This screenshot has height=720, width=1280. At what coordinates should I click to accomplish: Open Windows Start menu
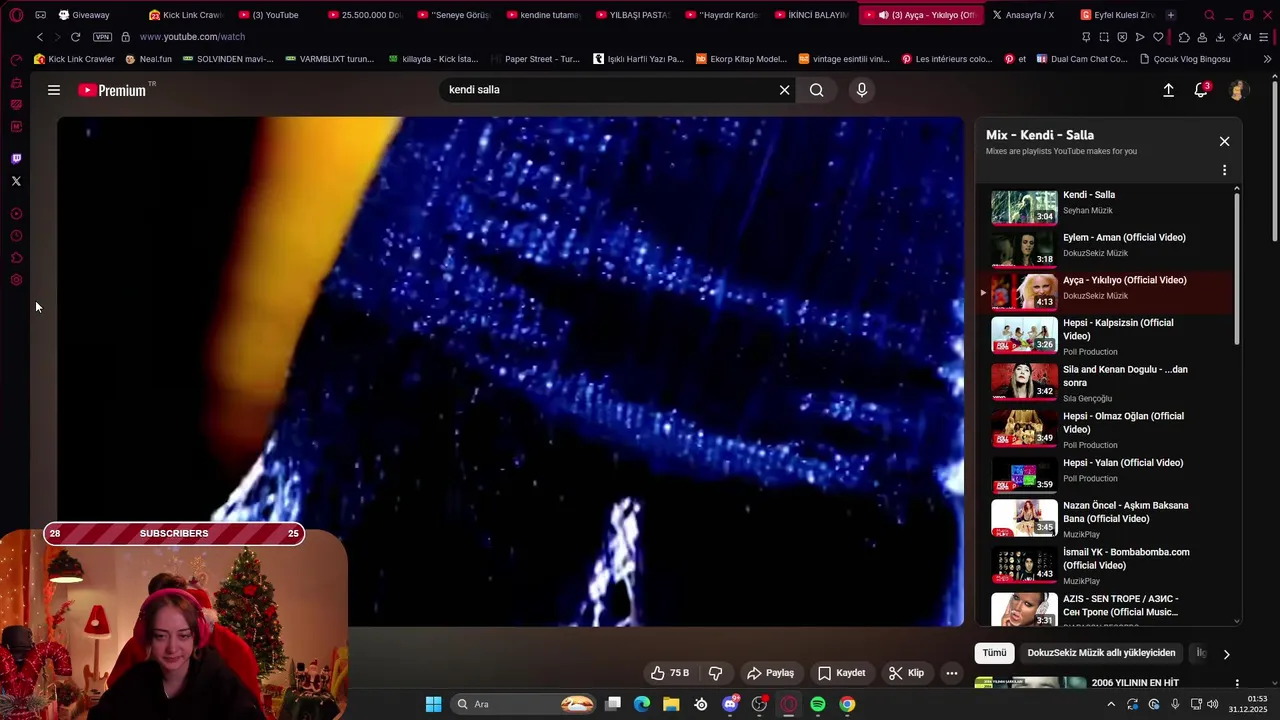pyautogui.click(x=433, y=704)
